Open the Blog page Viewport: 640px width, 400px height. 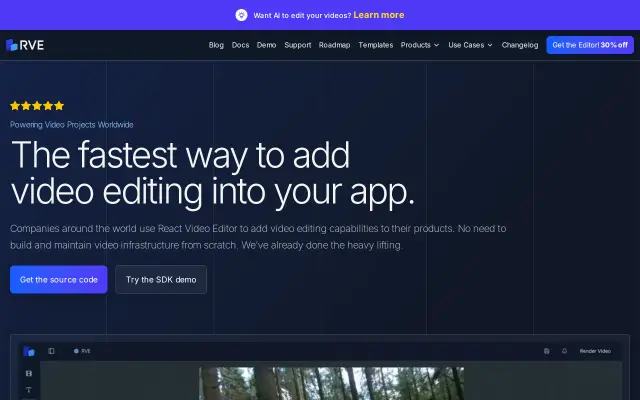216,45
